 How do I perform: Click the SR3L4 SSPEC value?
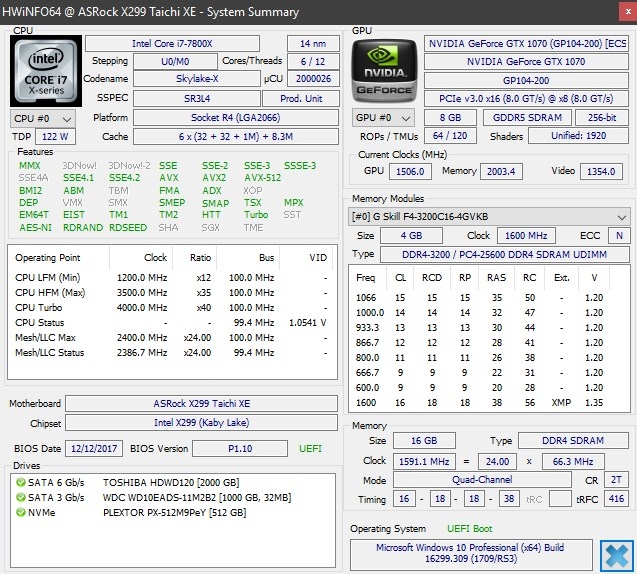197,98
